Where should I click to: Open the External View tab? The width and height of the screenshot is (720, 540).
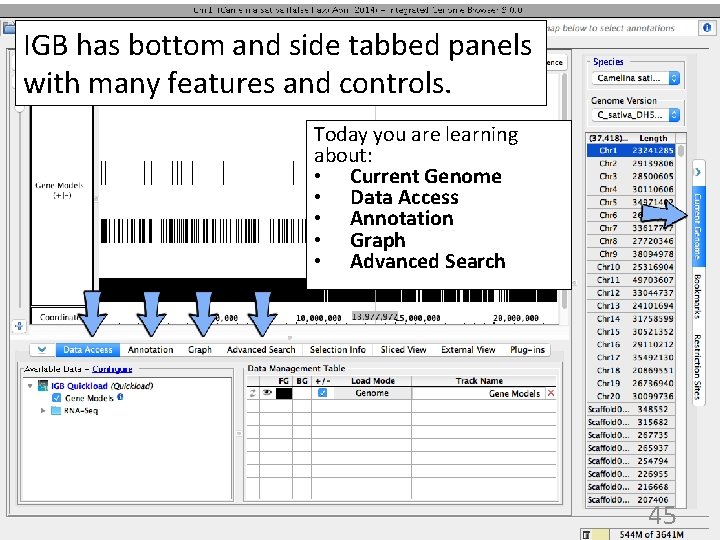coord(468,350)
